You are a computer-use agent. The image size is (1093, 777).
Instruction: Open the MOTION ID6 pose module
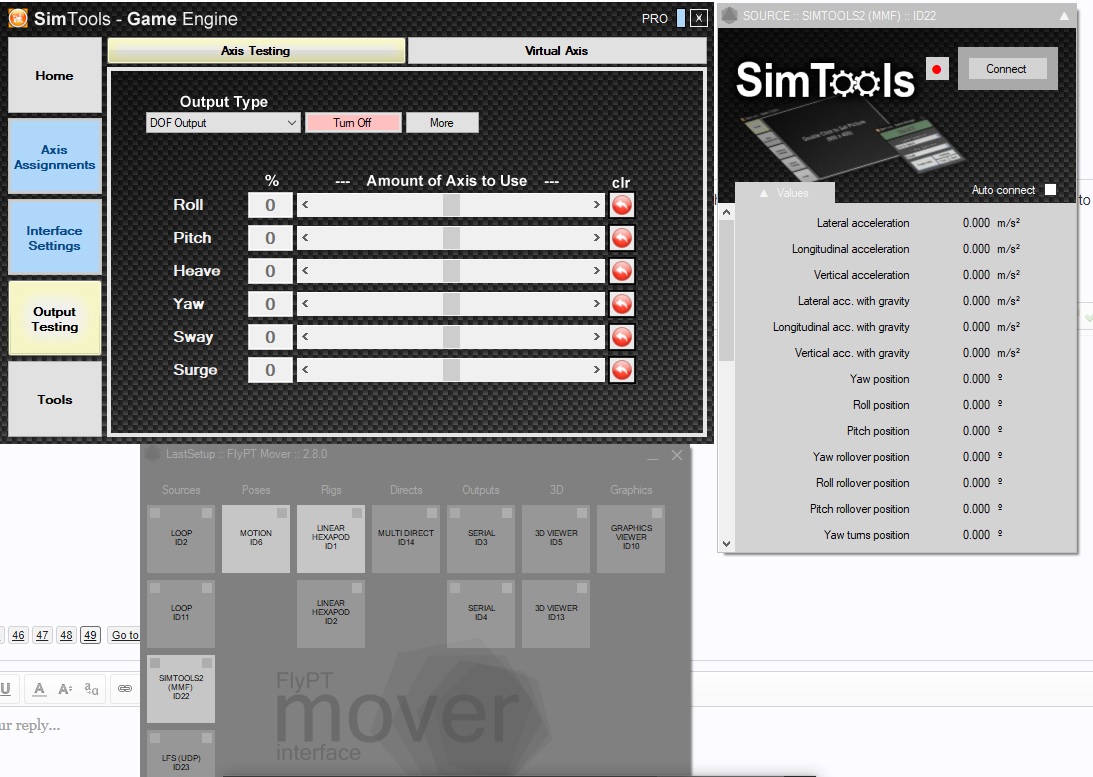coord(256,539)
